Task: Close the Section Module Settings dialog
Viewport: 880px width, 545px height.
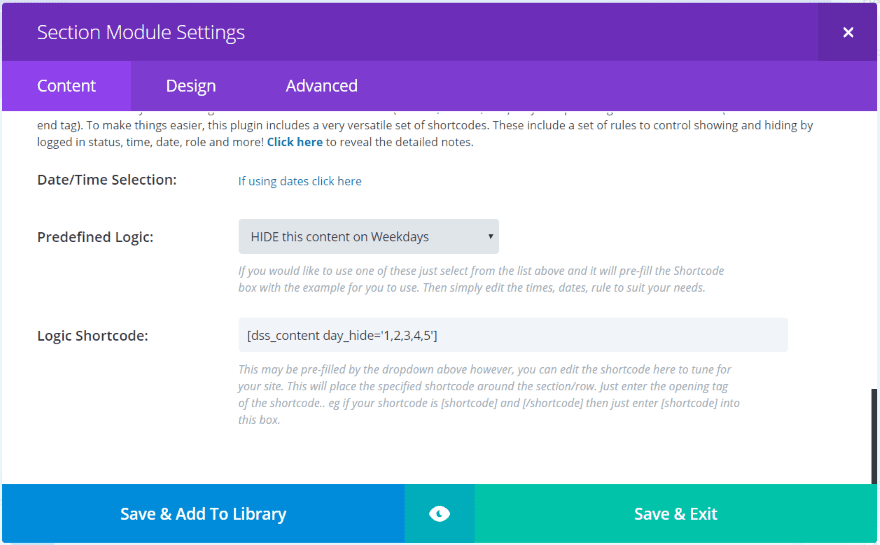Action: tap(848, 32)
